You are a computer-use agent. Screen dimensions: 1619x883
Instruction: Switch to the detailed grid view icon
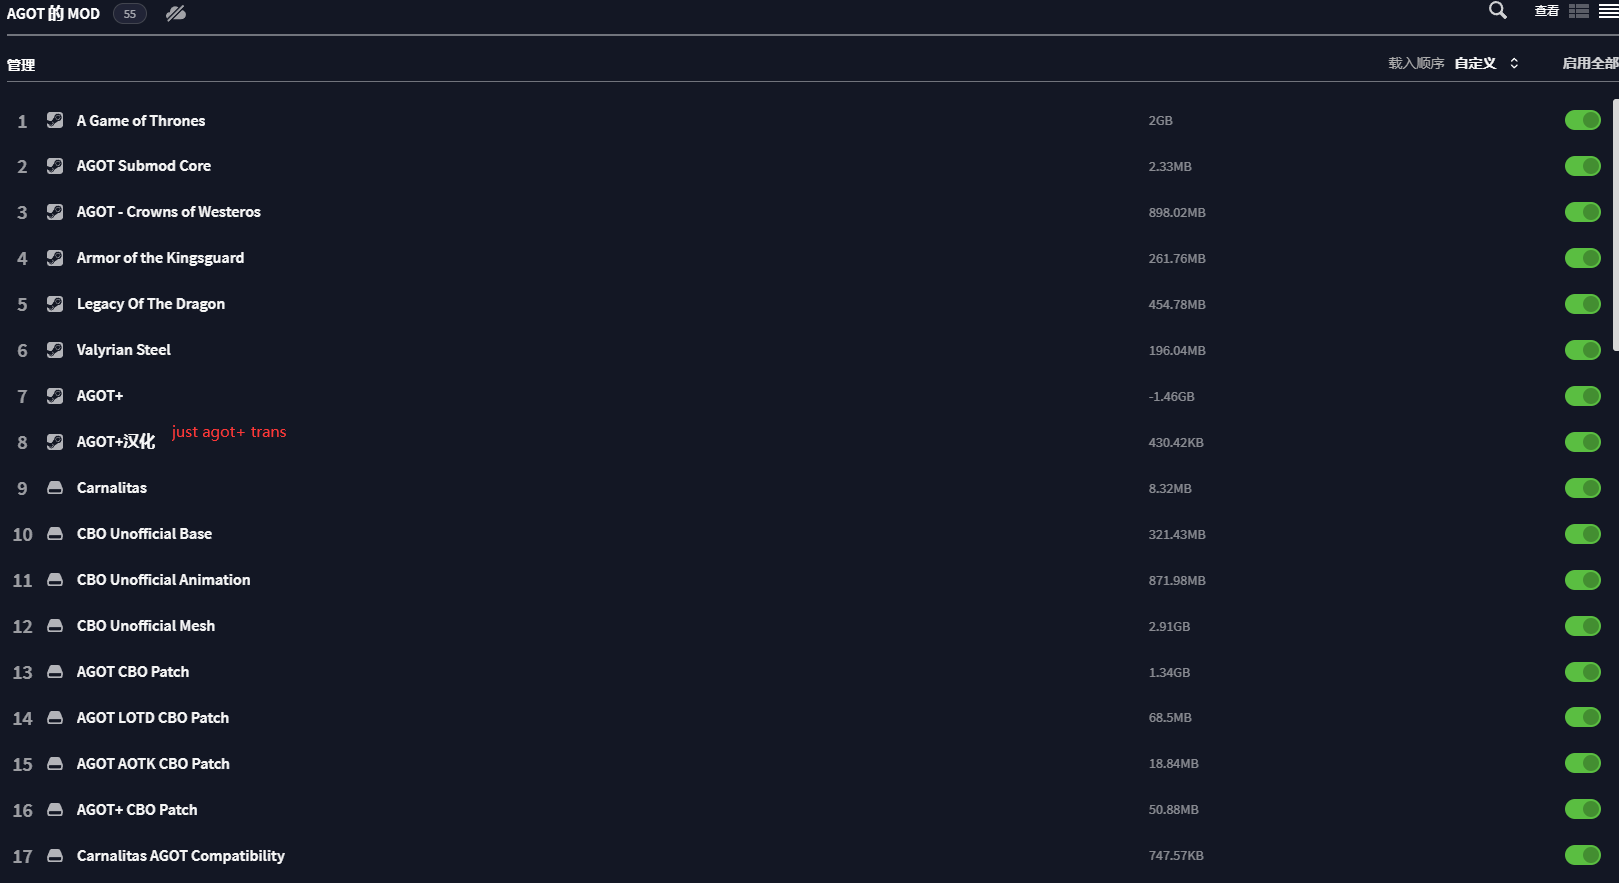pyautogui.click(x=1579, y=11)
